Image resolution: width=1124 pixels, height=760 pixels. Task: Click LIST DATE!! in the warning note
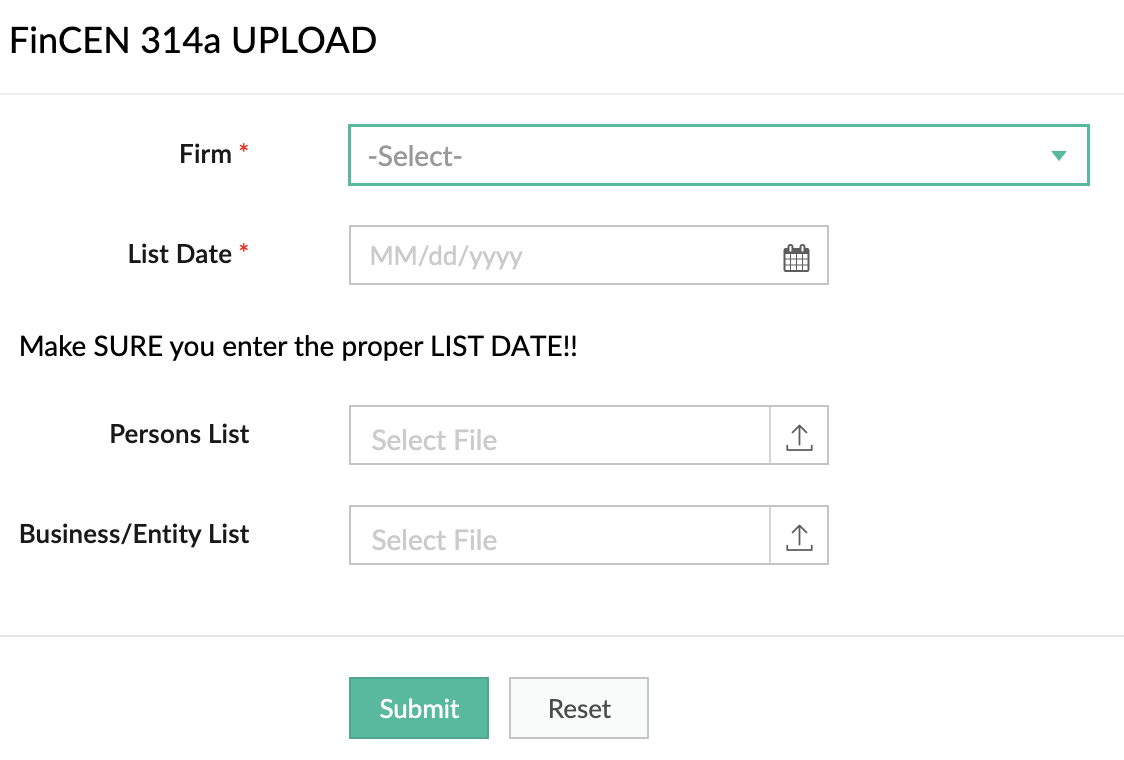pos(503,347)
